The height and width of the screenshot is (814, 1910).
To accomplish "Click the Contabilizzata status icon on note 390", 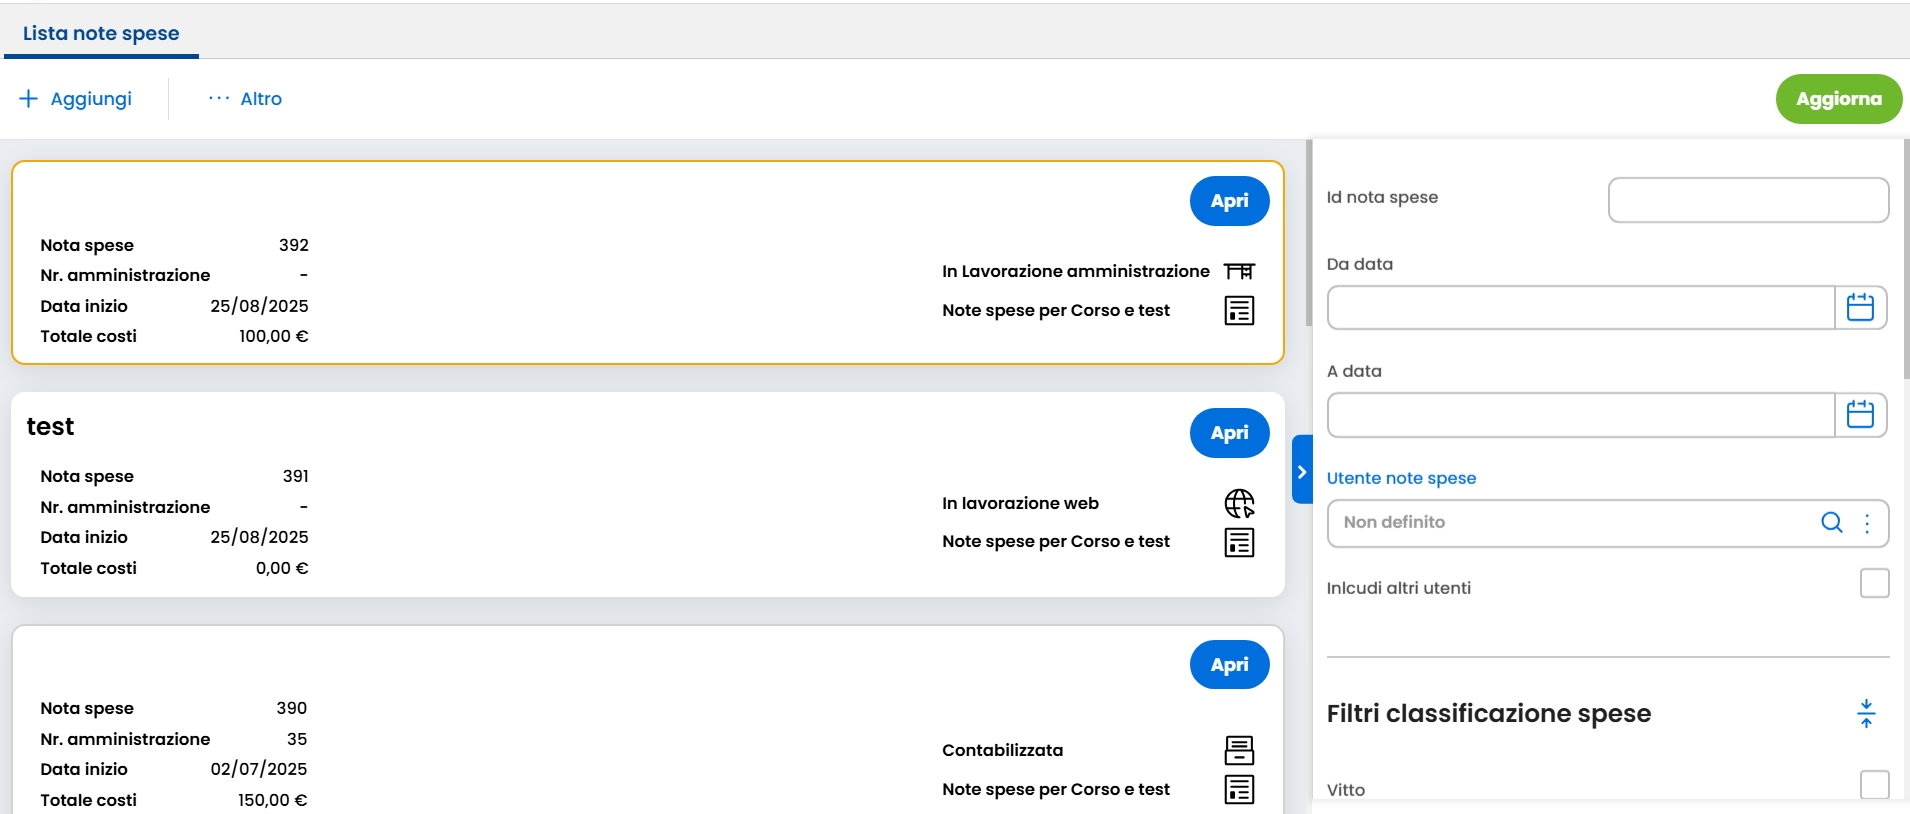I will click(1239, 750).
